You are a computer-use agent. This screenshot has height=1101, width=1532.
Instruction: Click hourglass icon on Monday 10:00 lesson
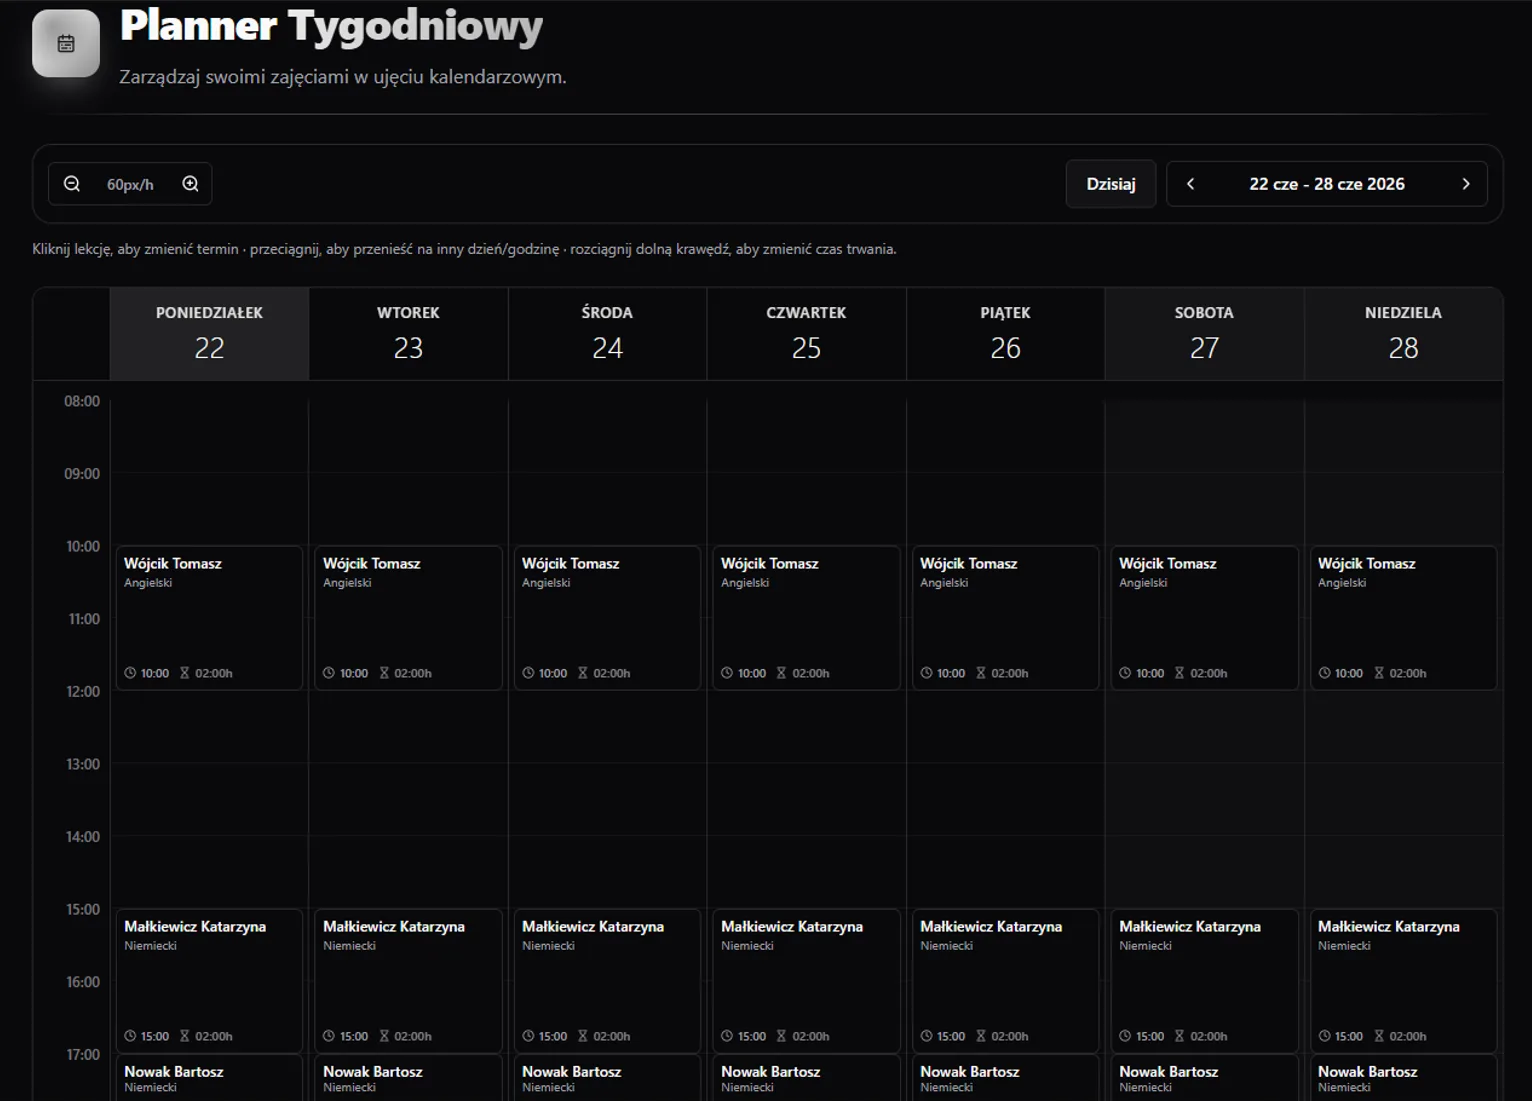184,673
